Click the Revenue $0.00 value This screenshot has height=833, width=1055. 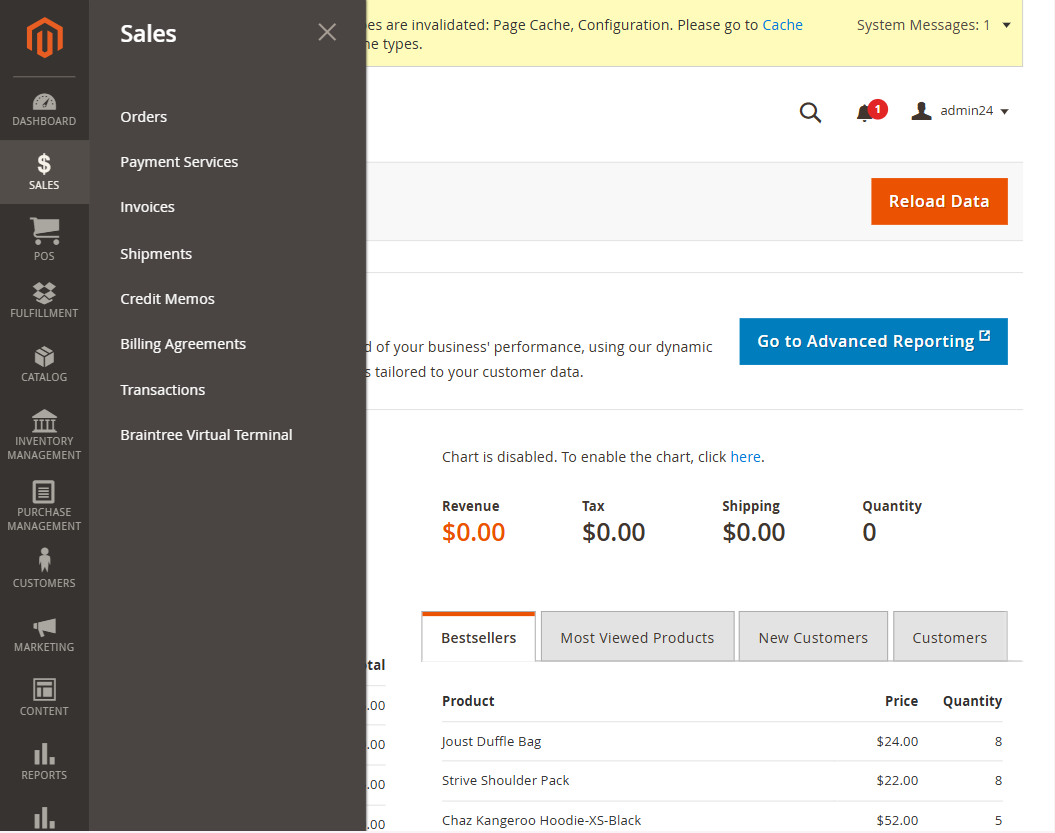474,532
